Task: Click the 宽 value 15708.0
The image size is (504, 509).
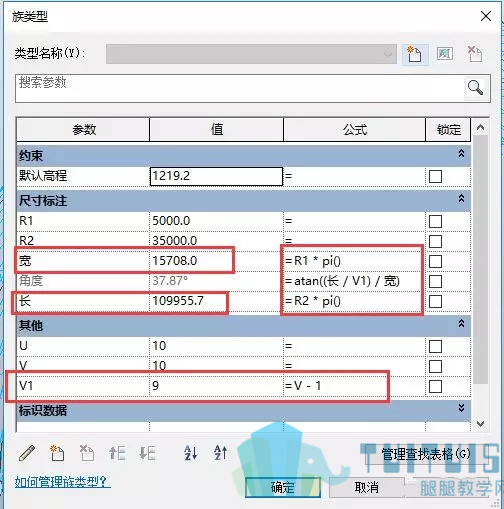Action: [x=216, y=261]
